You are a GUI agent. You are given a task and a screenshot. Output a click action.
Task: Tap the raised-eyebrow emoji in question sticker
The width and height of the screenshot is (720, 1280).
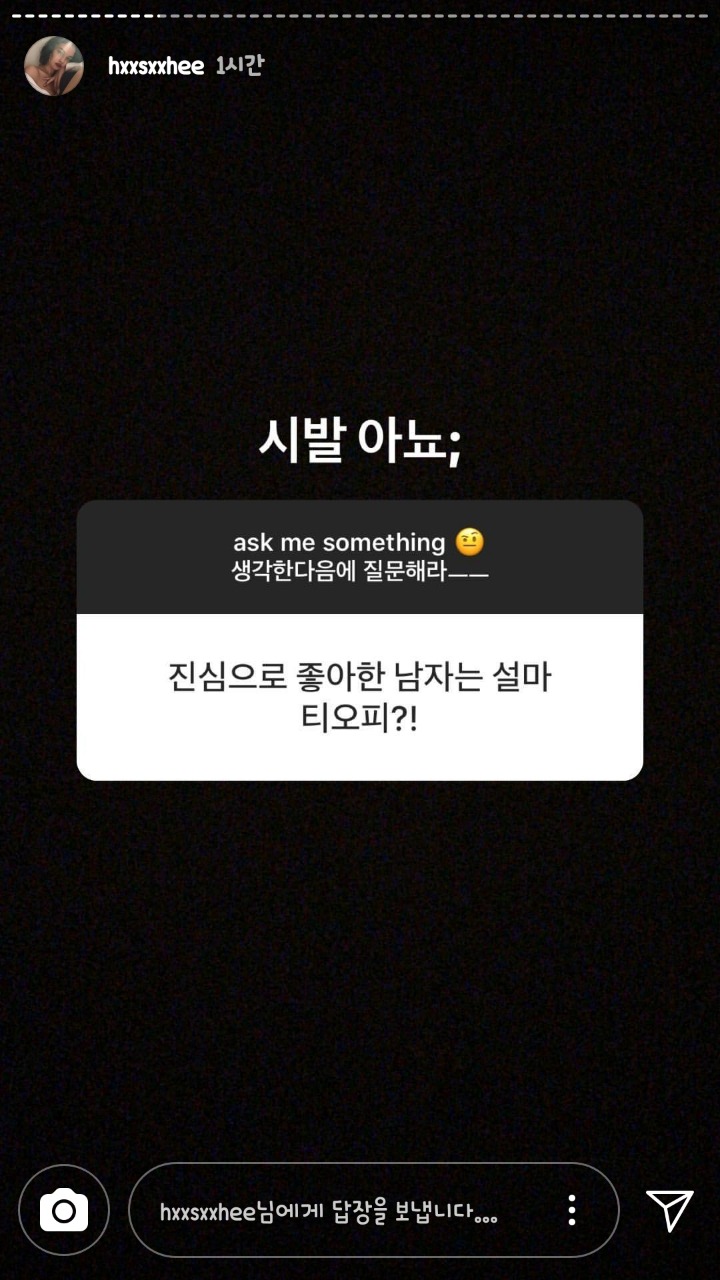click(x=470, y=543)
